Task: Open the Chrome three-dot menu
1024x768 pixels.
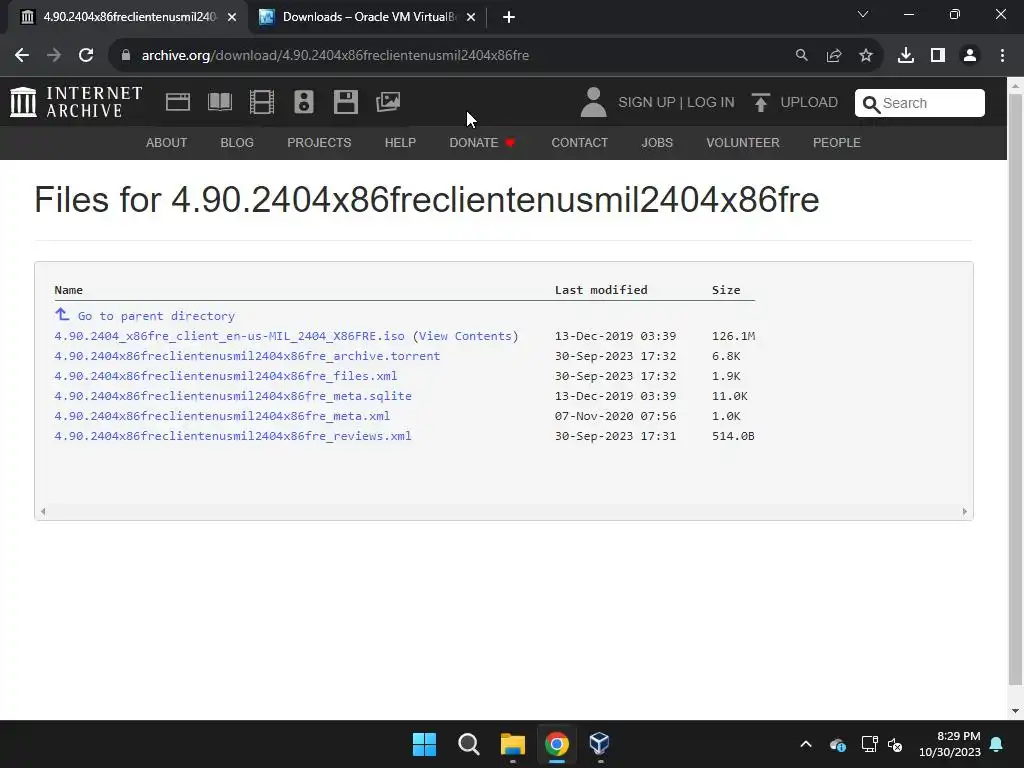Action: coord(1002,56)
